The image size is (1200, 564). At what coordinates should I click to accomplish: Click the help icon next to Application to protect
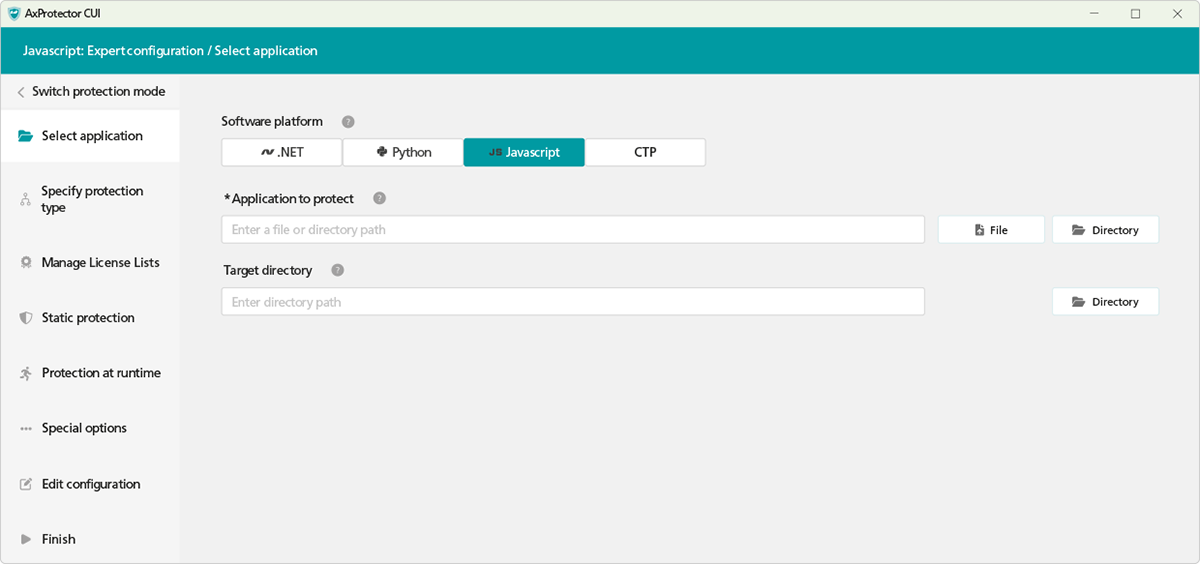tap(379, 198)
